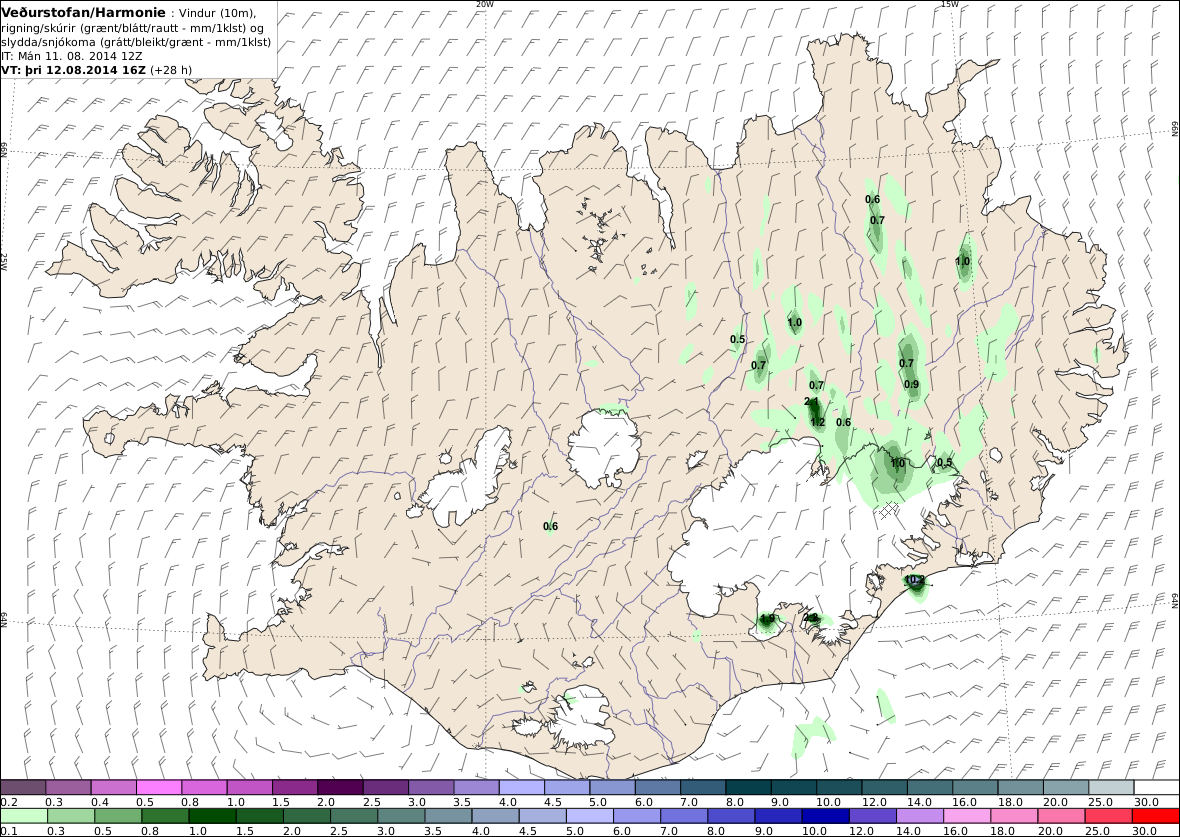Select the dark teal 8.0 swatch in top legend
This screenshot has width=1180, height=837.
tap(748, 787)
